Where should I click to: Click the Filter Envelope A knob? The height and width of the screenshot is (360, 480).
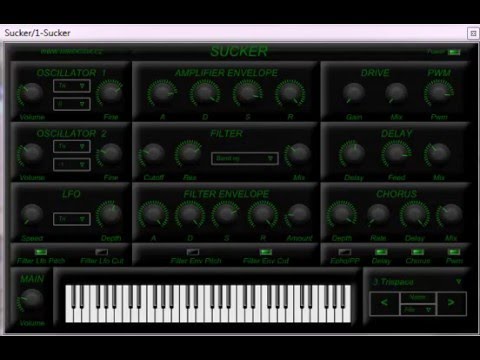153,214
